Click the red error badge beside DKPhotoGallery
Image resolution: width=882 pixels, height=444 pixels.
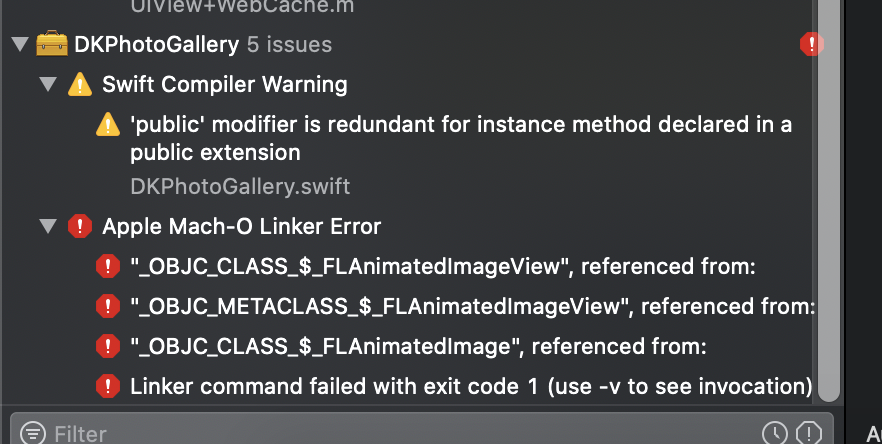(x=811, y=44)
